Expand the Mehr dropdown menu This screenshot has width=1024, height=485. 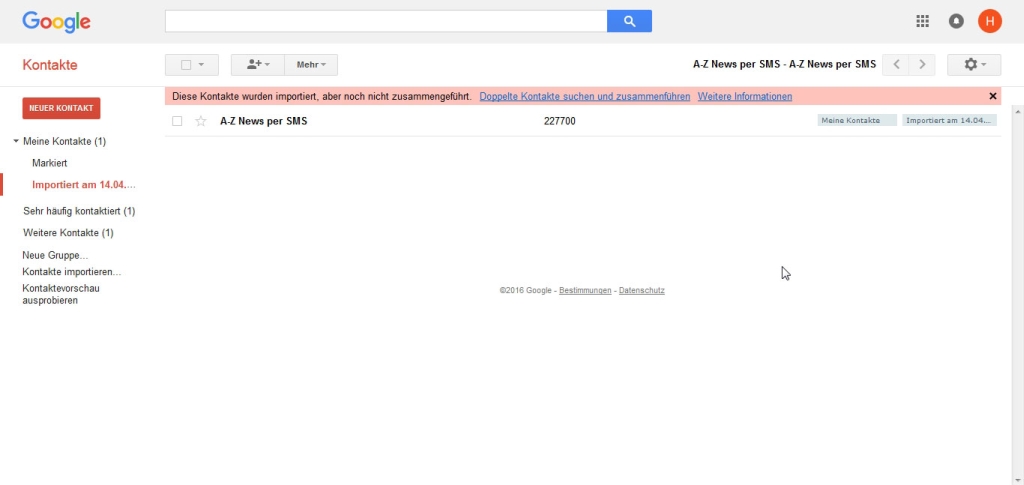[x=311, y=65]
